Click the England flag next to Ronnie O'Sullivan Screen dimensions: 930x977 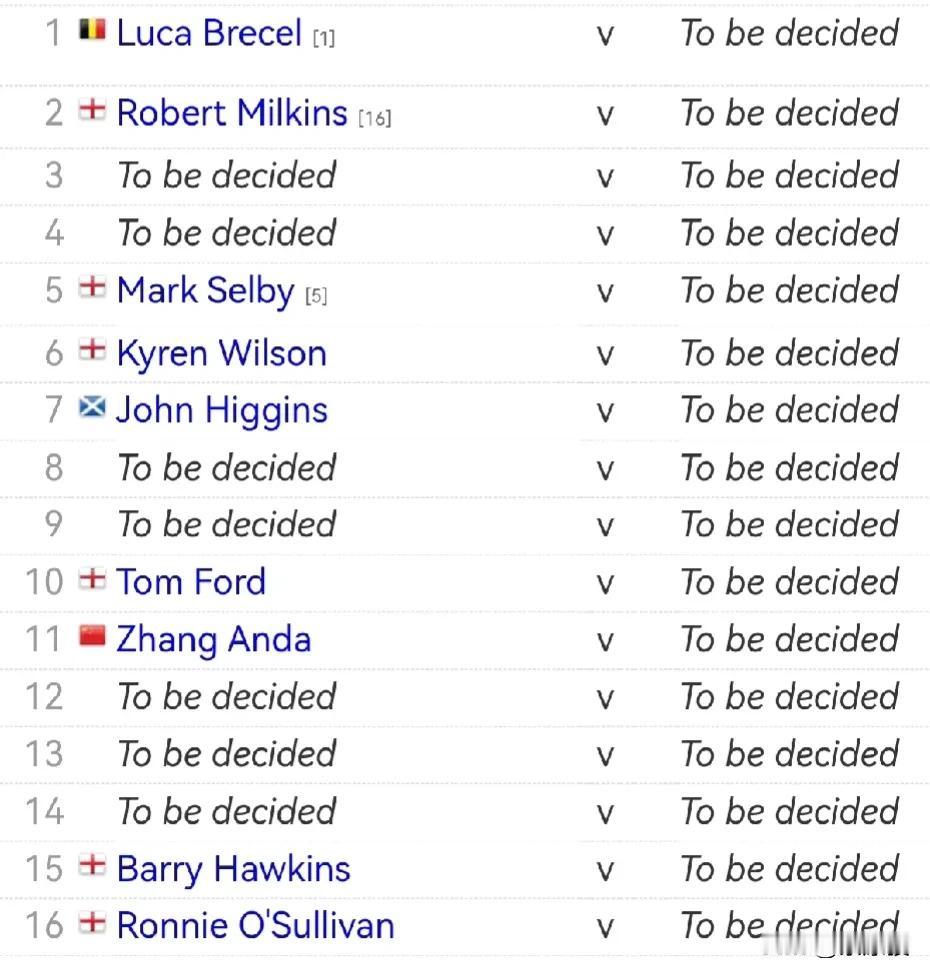point(92,922)
